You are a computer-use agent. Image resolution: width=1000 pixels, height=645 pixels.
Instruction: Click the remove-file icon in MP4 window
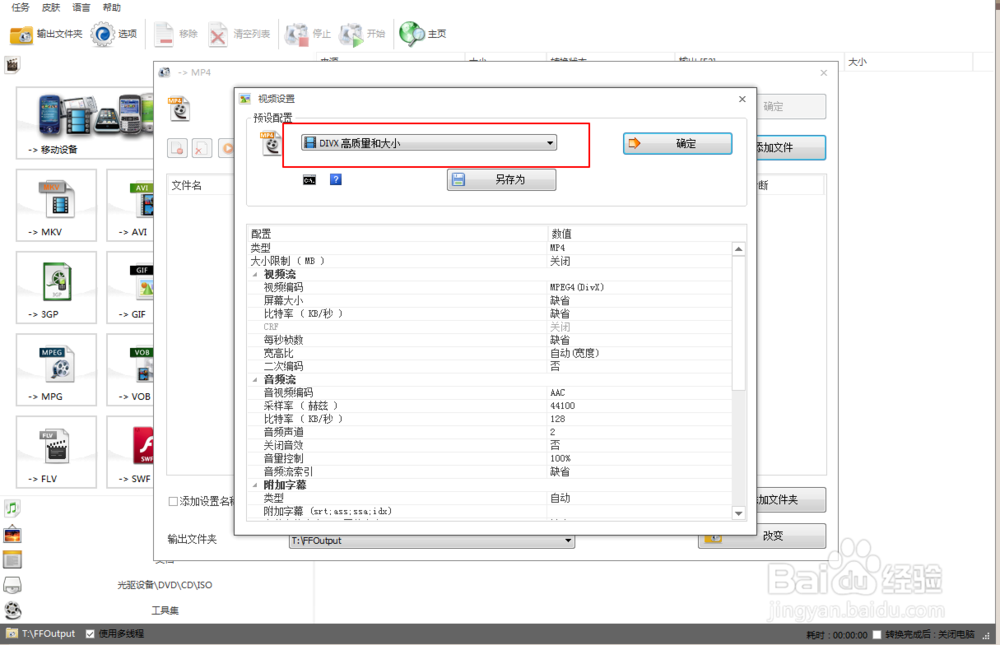(202, 148)
